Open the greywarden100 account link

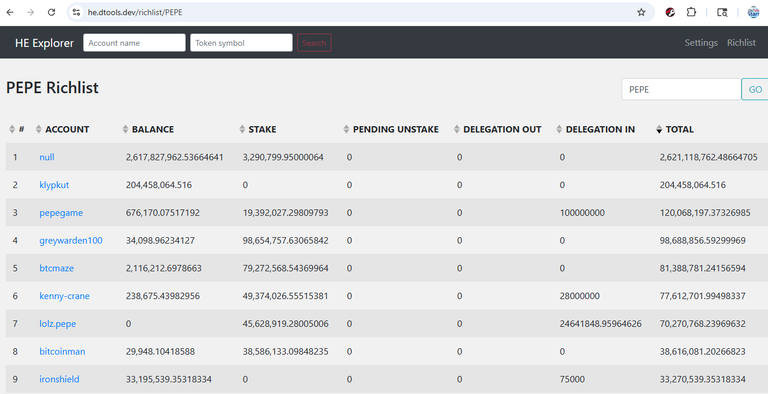(71, 241)
